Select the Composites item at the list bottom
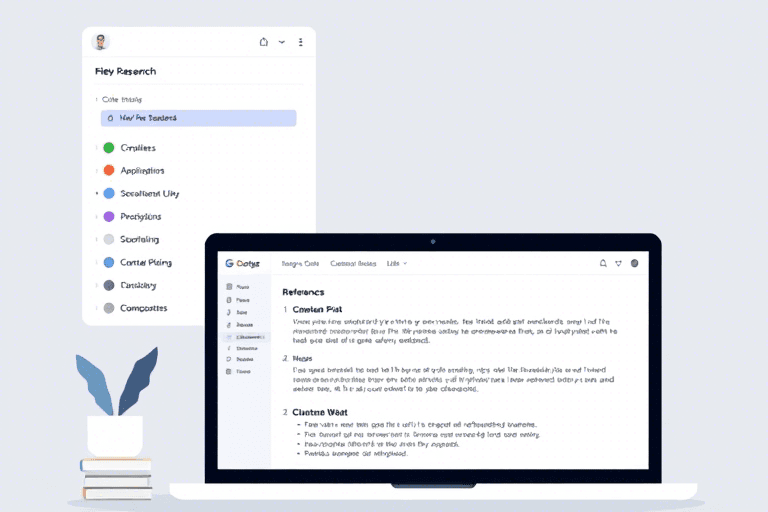Image resolution: width=768 pixels, height=512 pixels. [x=143, y=309]
